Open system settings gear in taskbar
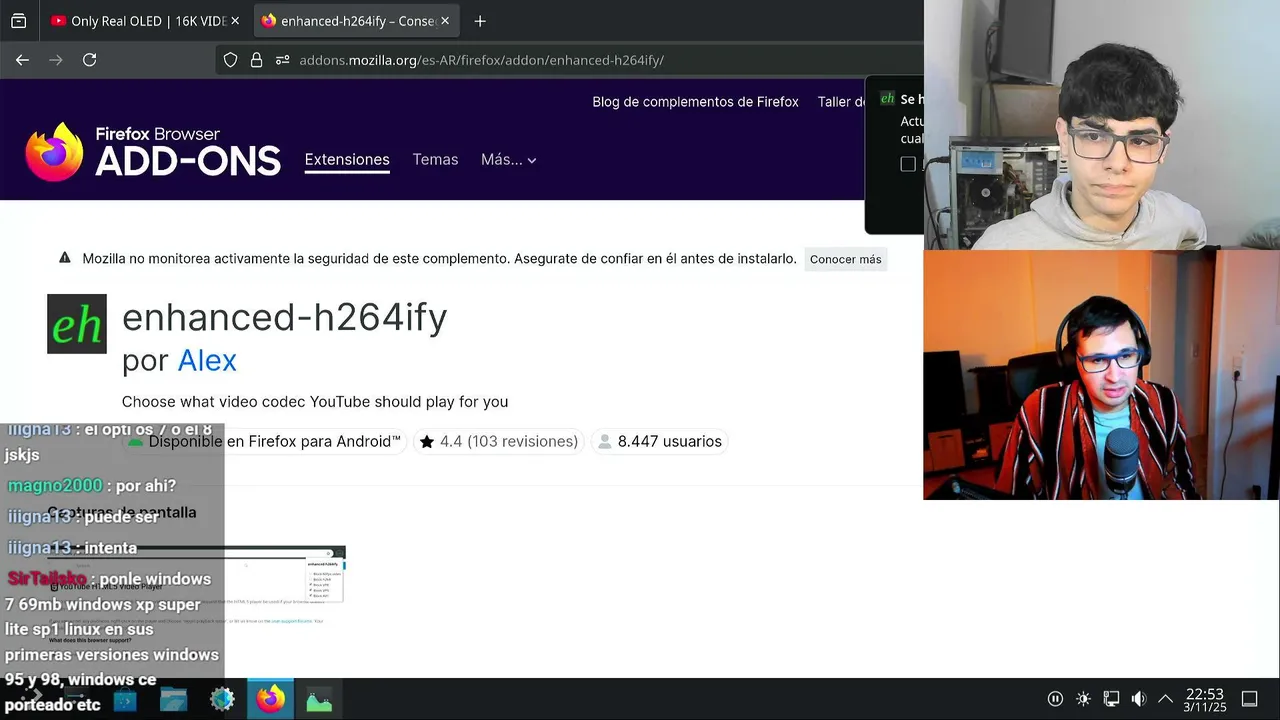The image size is (1280, 720). tap(222, 700)
